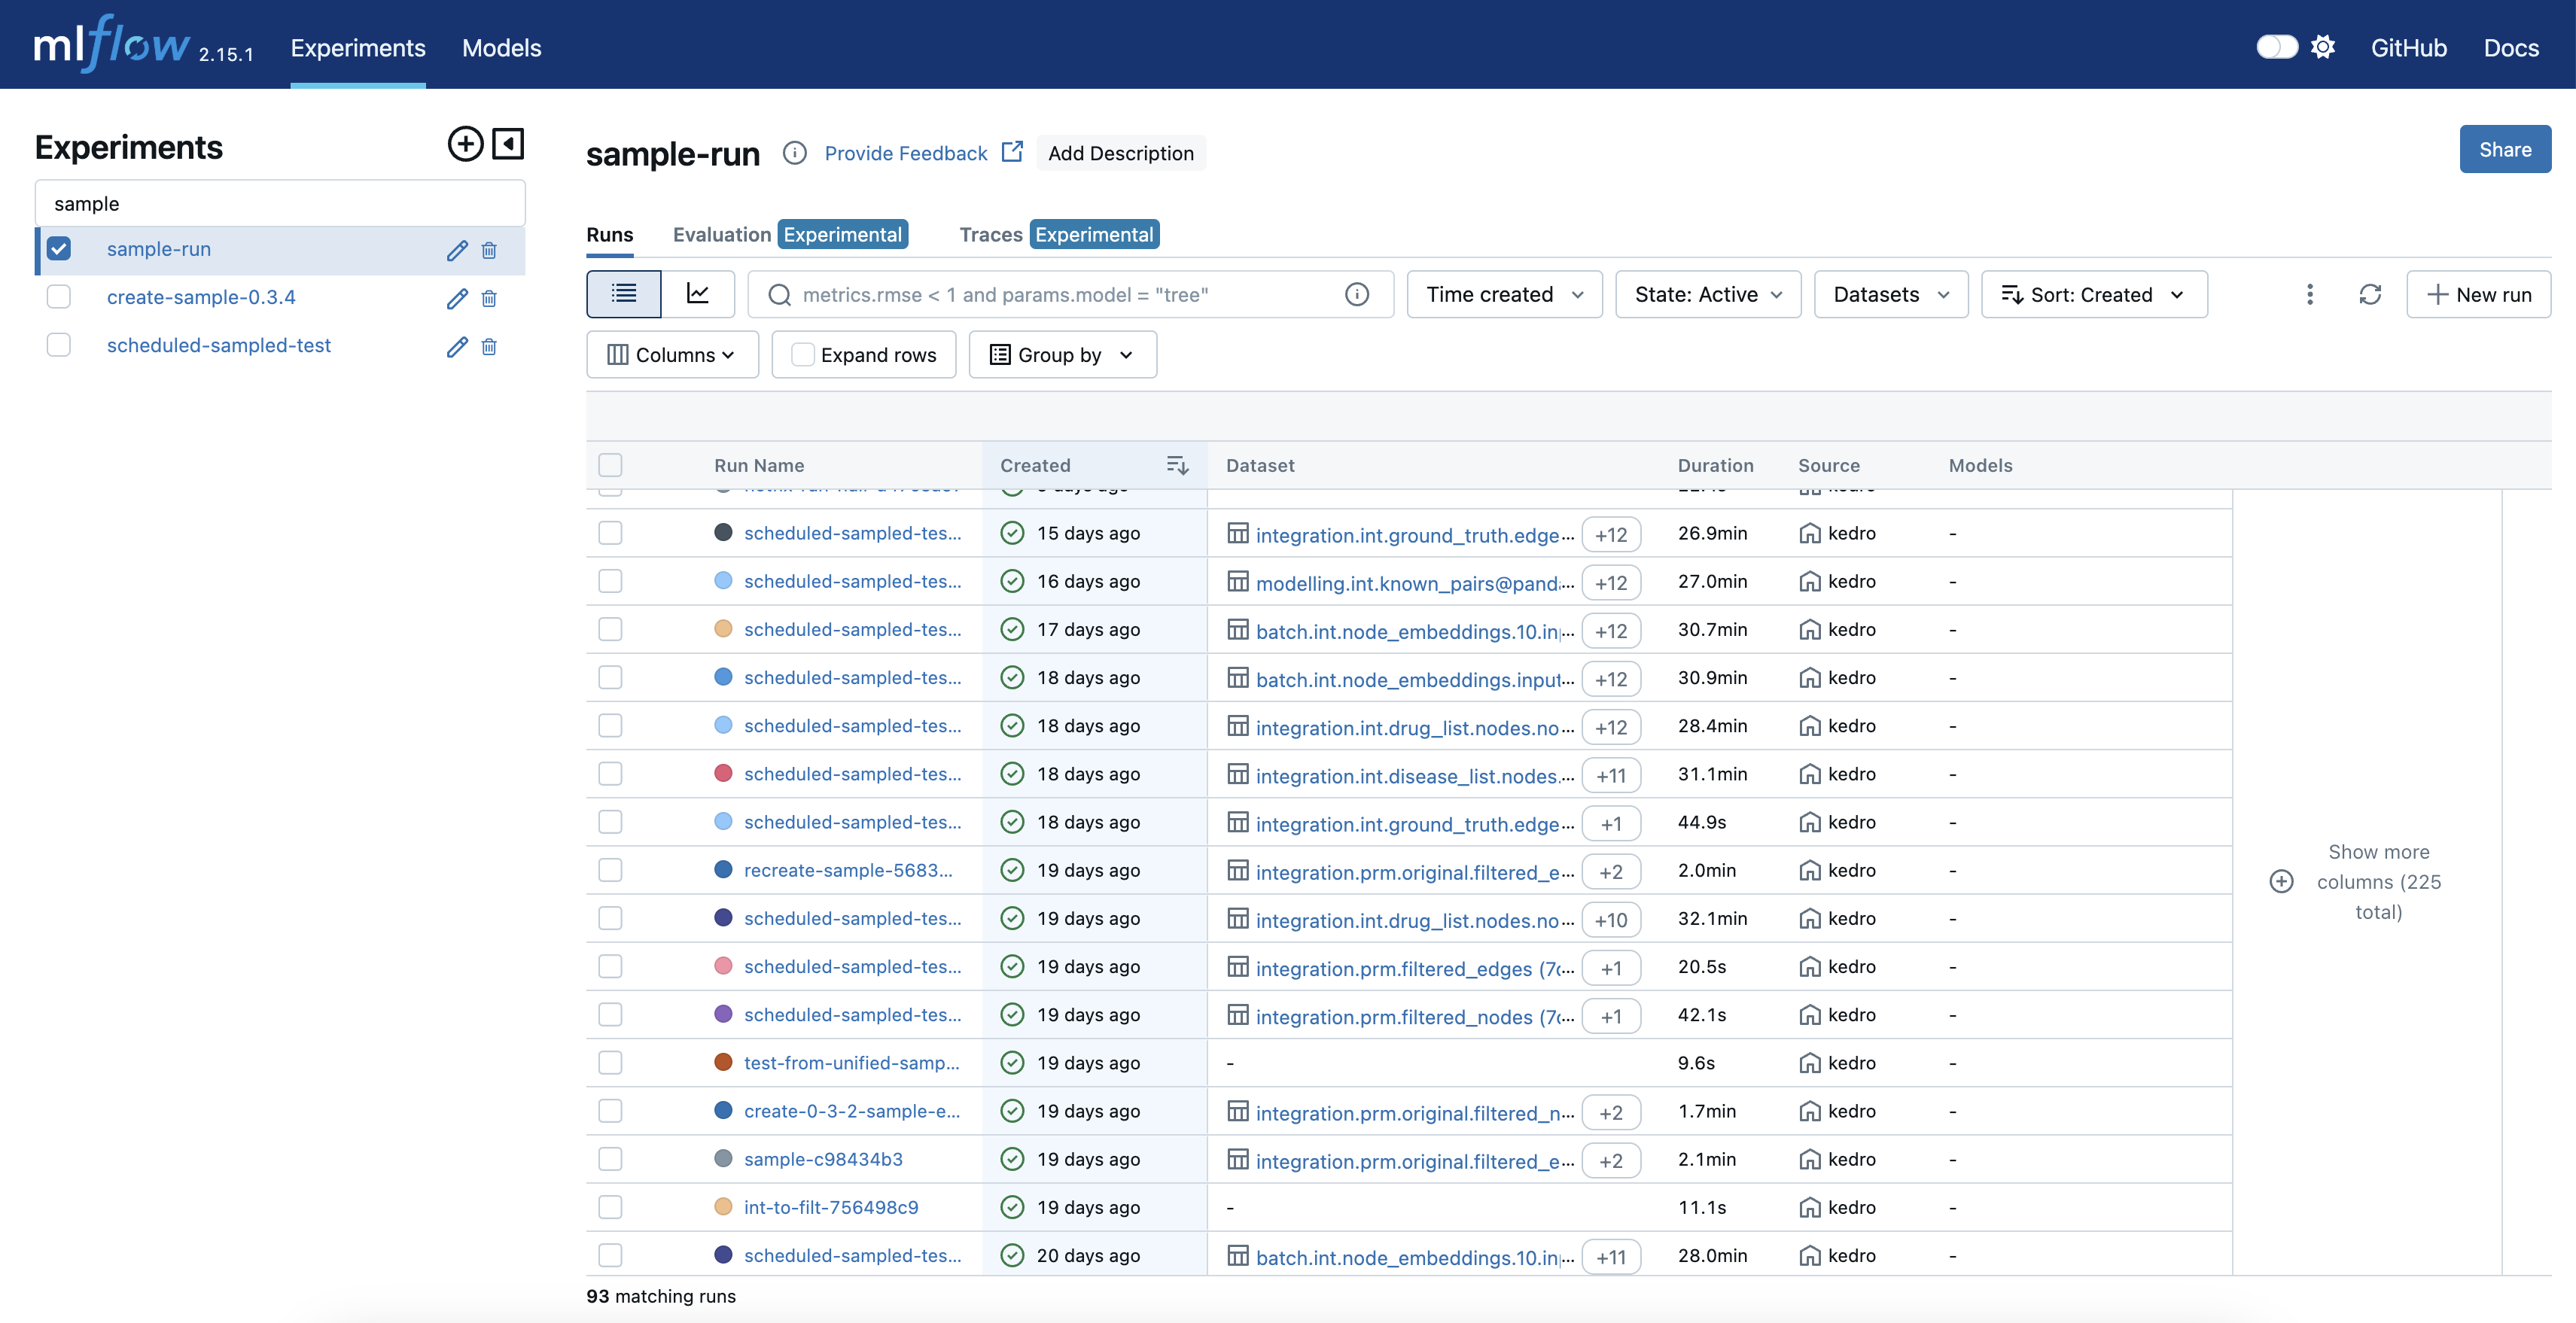Click the pencil icon for create-sample-0.3.4

pos(457,298)
